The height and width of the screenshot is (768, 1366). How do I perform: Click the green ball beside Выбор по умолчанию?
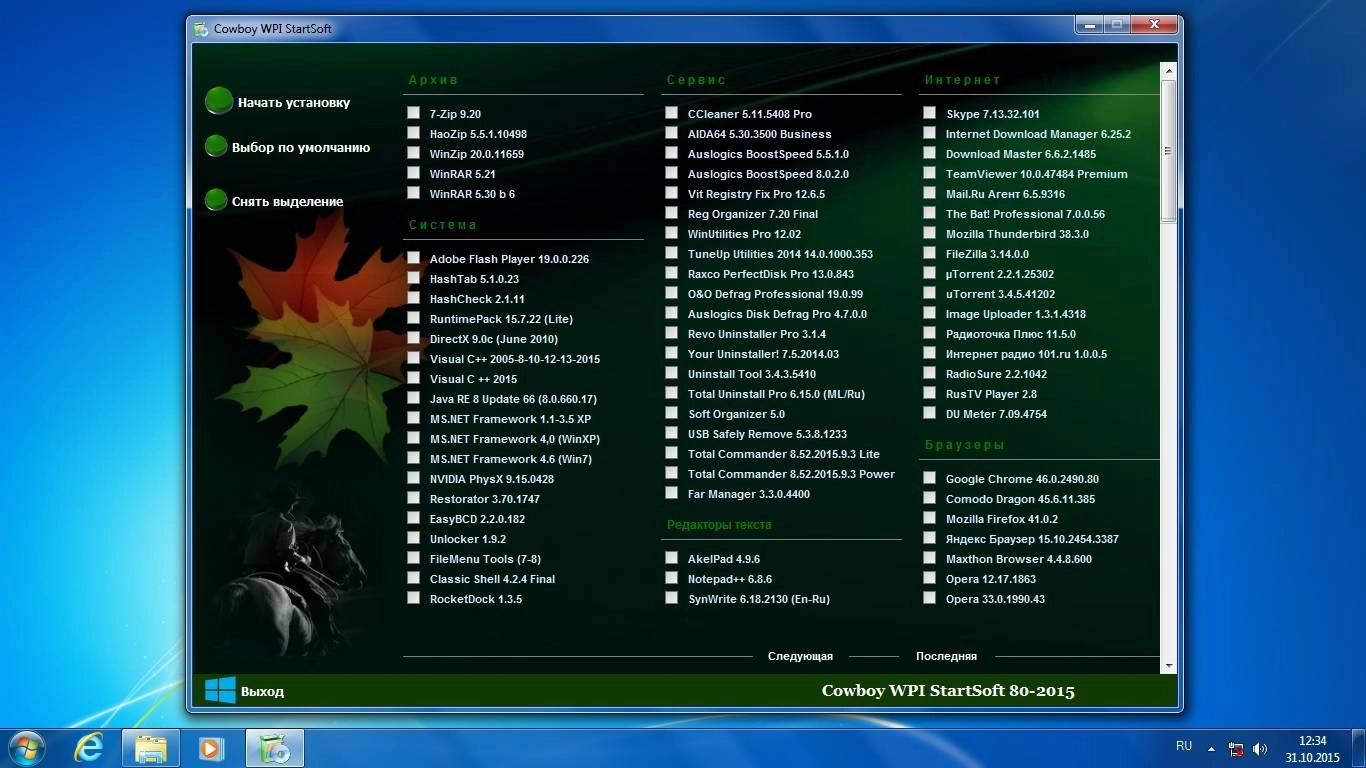pos(216,146)
